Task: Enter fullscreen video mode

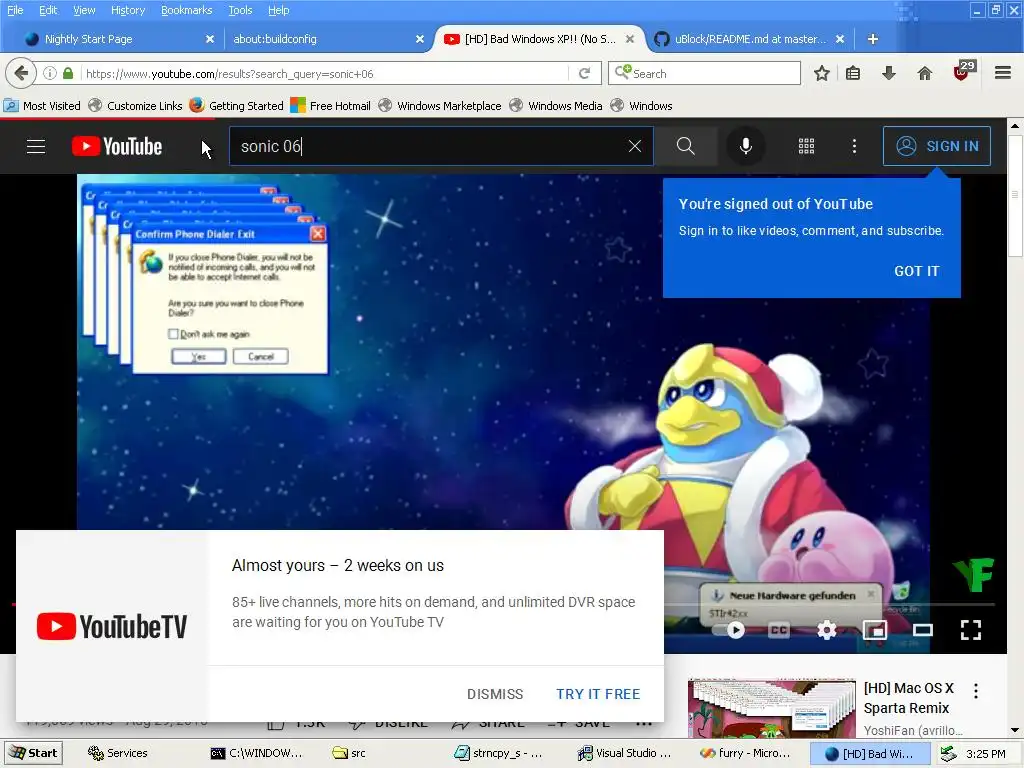Action: 971,630
